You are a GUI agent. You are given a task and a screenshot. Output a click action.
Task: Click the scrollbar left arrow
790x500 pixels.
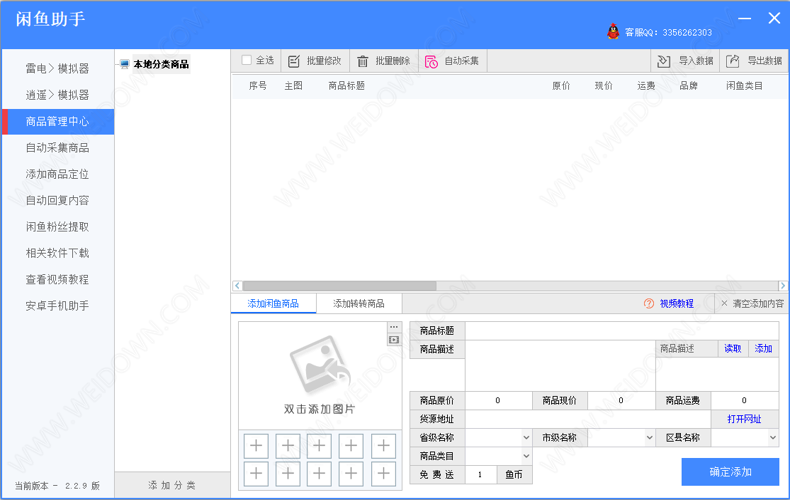(237, 286)
